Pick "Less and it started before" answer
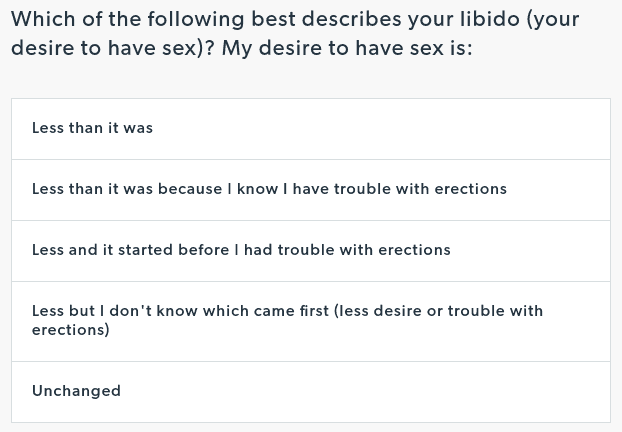The image size is (622, 432). (310, 251)
